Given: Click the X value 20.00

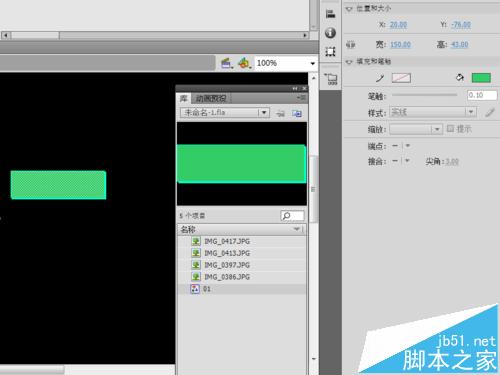Looking at the screenshot, I should tap(398, 25).
